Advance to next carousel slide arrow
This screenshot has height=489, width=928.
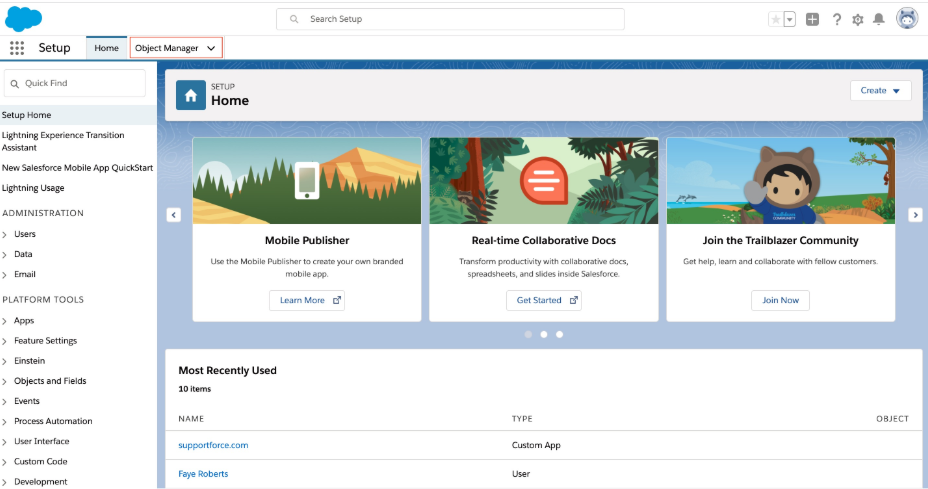click(914, 215)
